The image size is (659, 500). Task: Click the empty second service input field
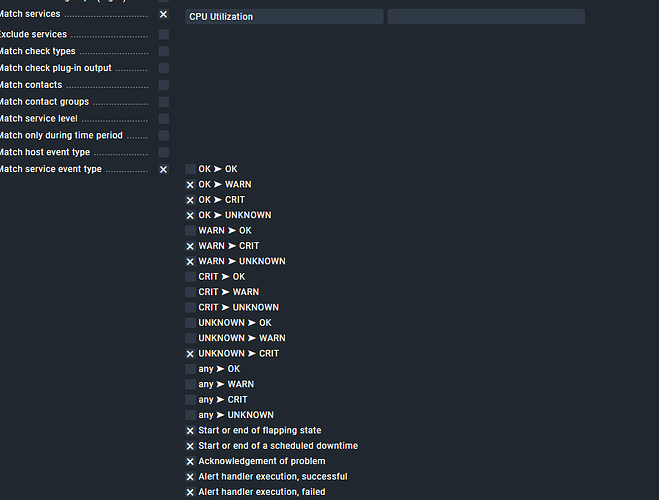485,17
